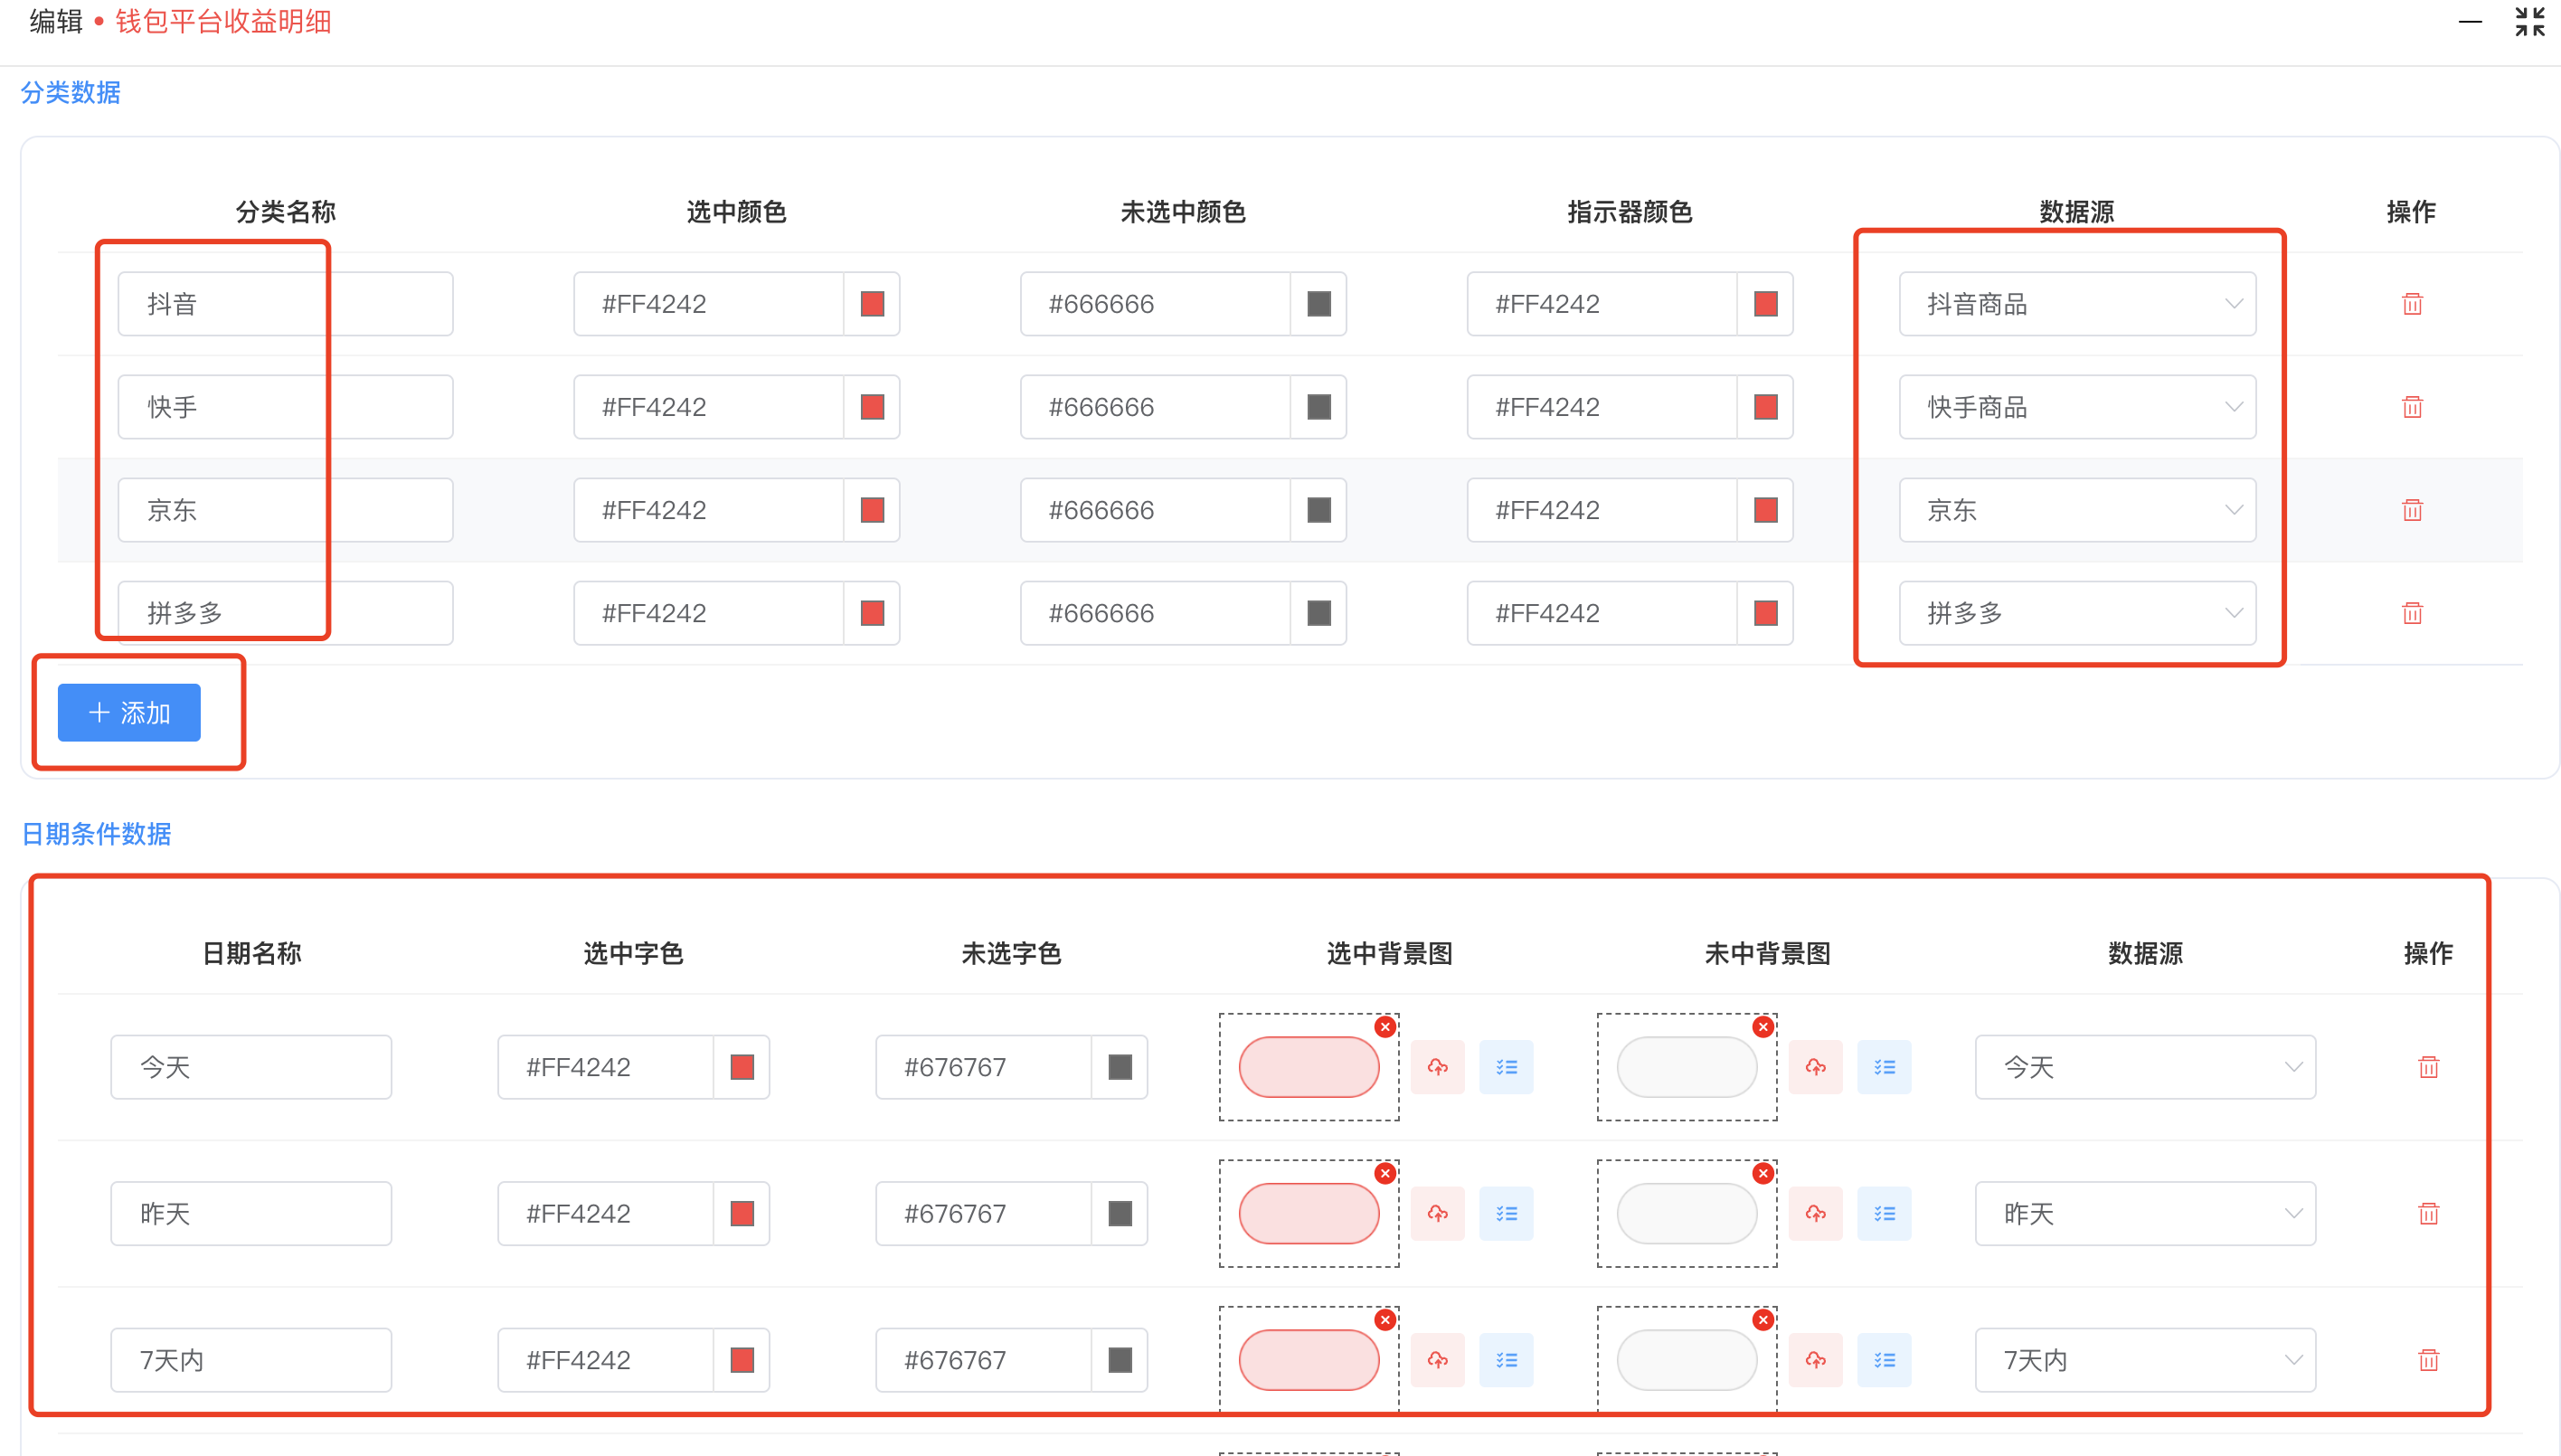The width and height of the screenshot is (2561, 1456).
Task: Open 快手商品 data source dropdown
Action: (2077, 407)
